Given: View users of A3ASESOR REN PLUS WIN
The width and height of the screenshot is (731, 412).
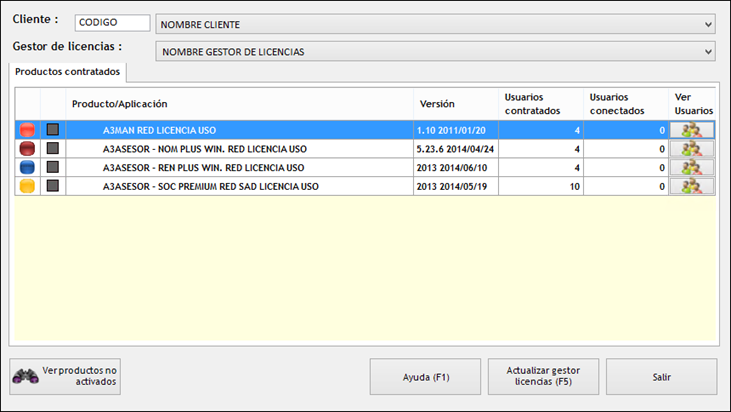Looking at the screenshot, I should click(691, 167).
